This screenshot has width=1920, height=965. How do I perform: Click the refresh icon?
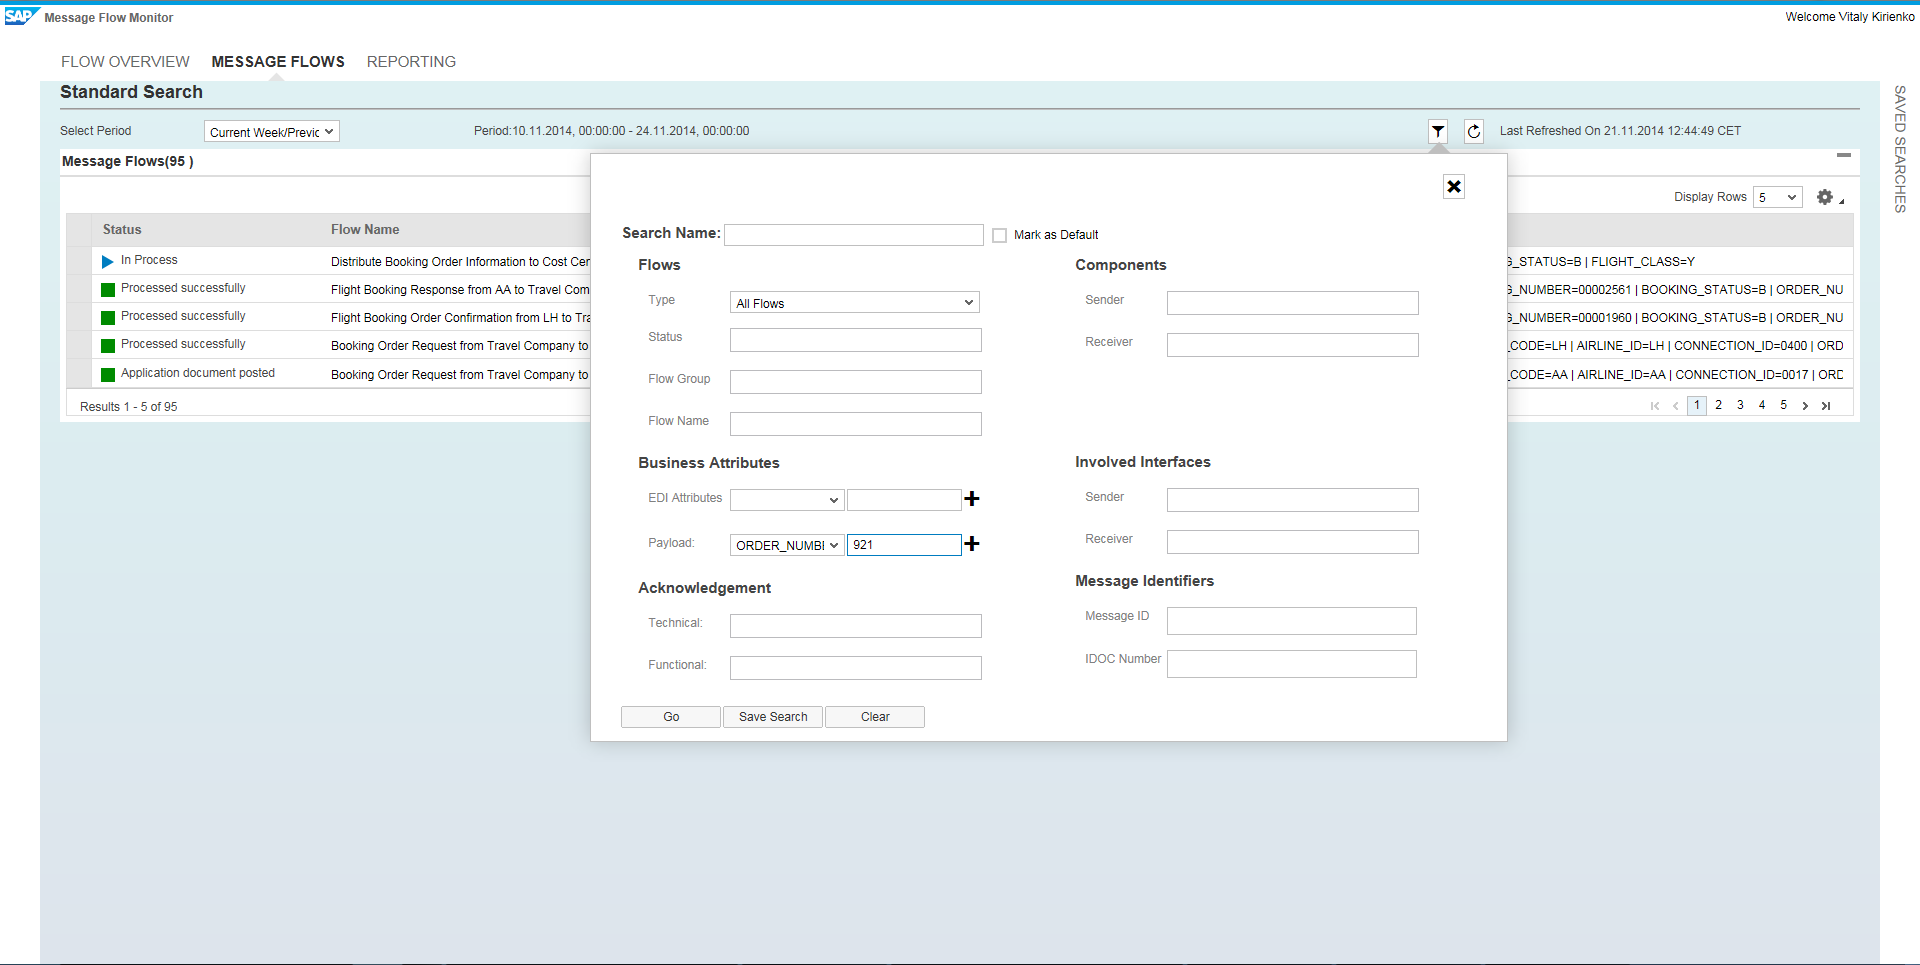coord(1474,131)
